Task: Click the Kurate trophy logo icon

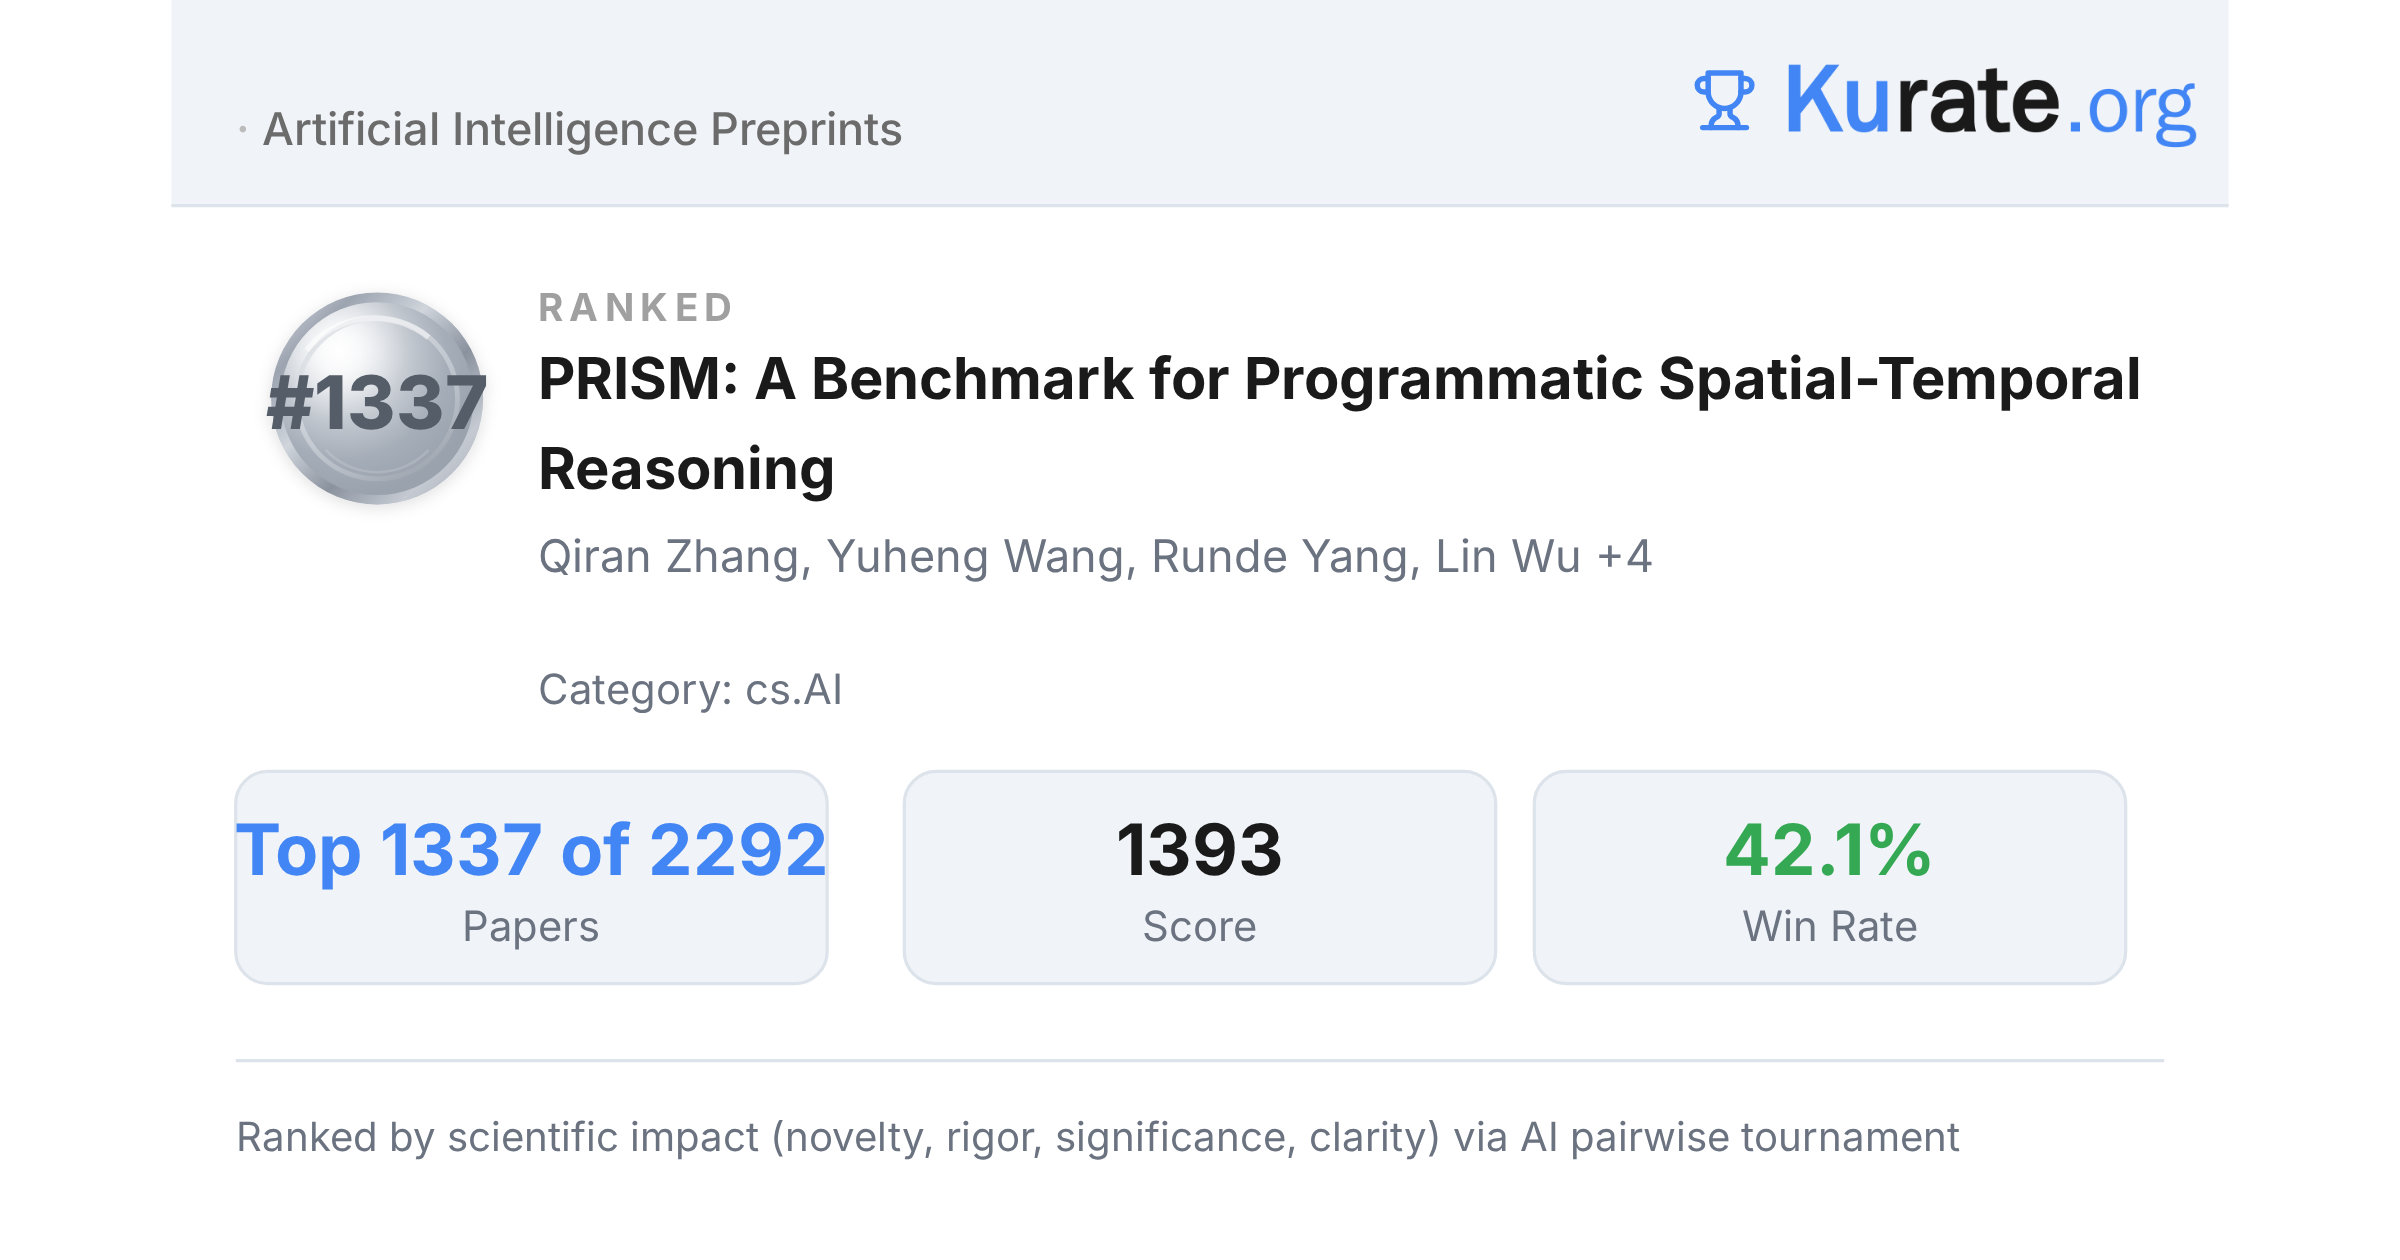Action: (1724, 100)
